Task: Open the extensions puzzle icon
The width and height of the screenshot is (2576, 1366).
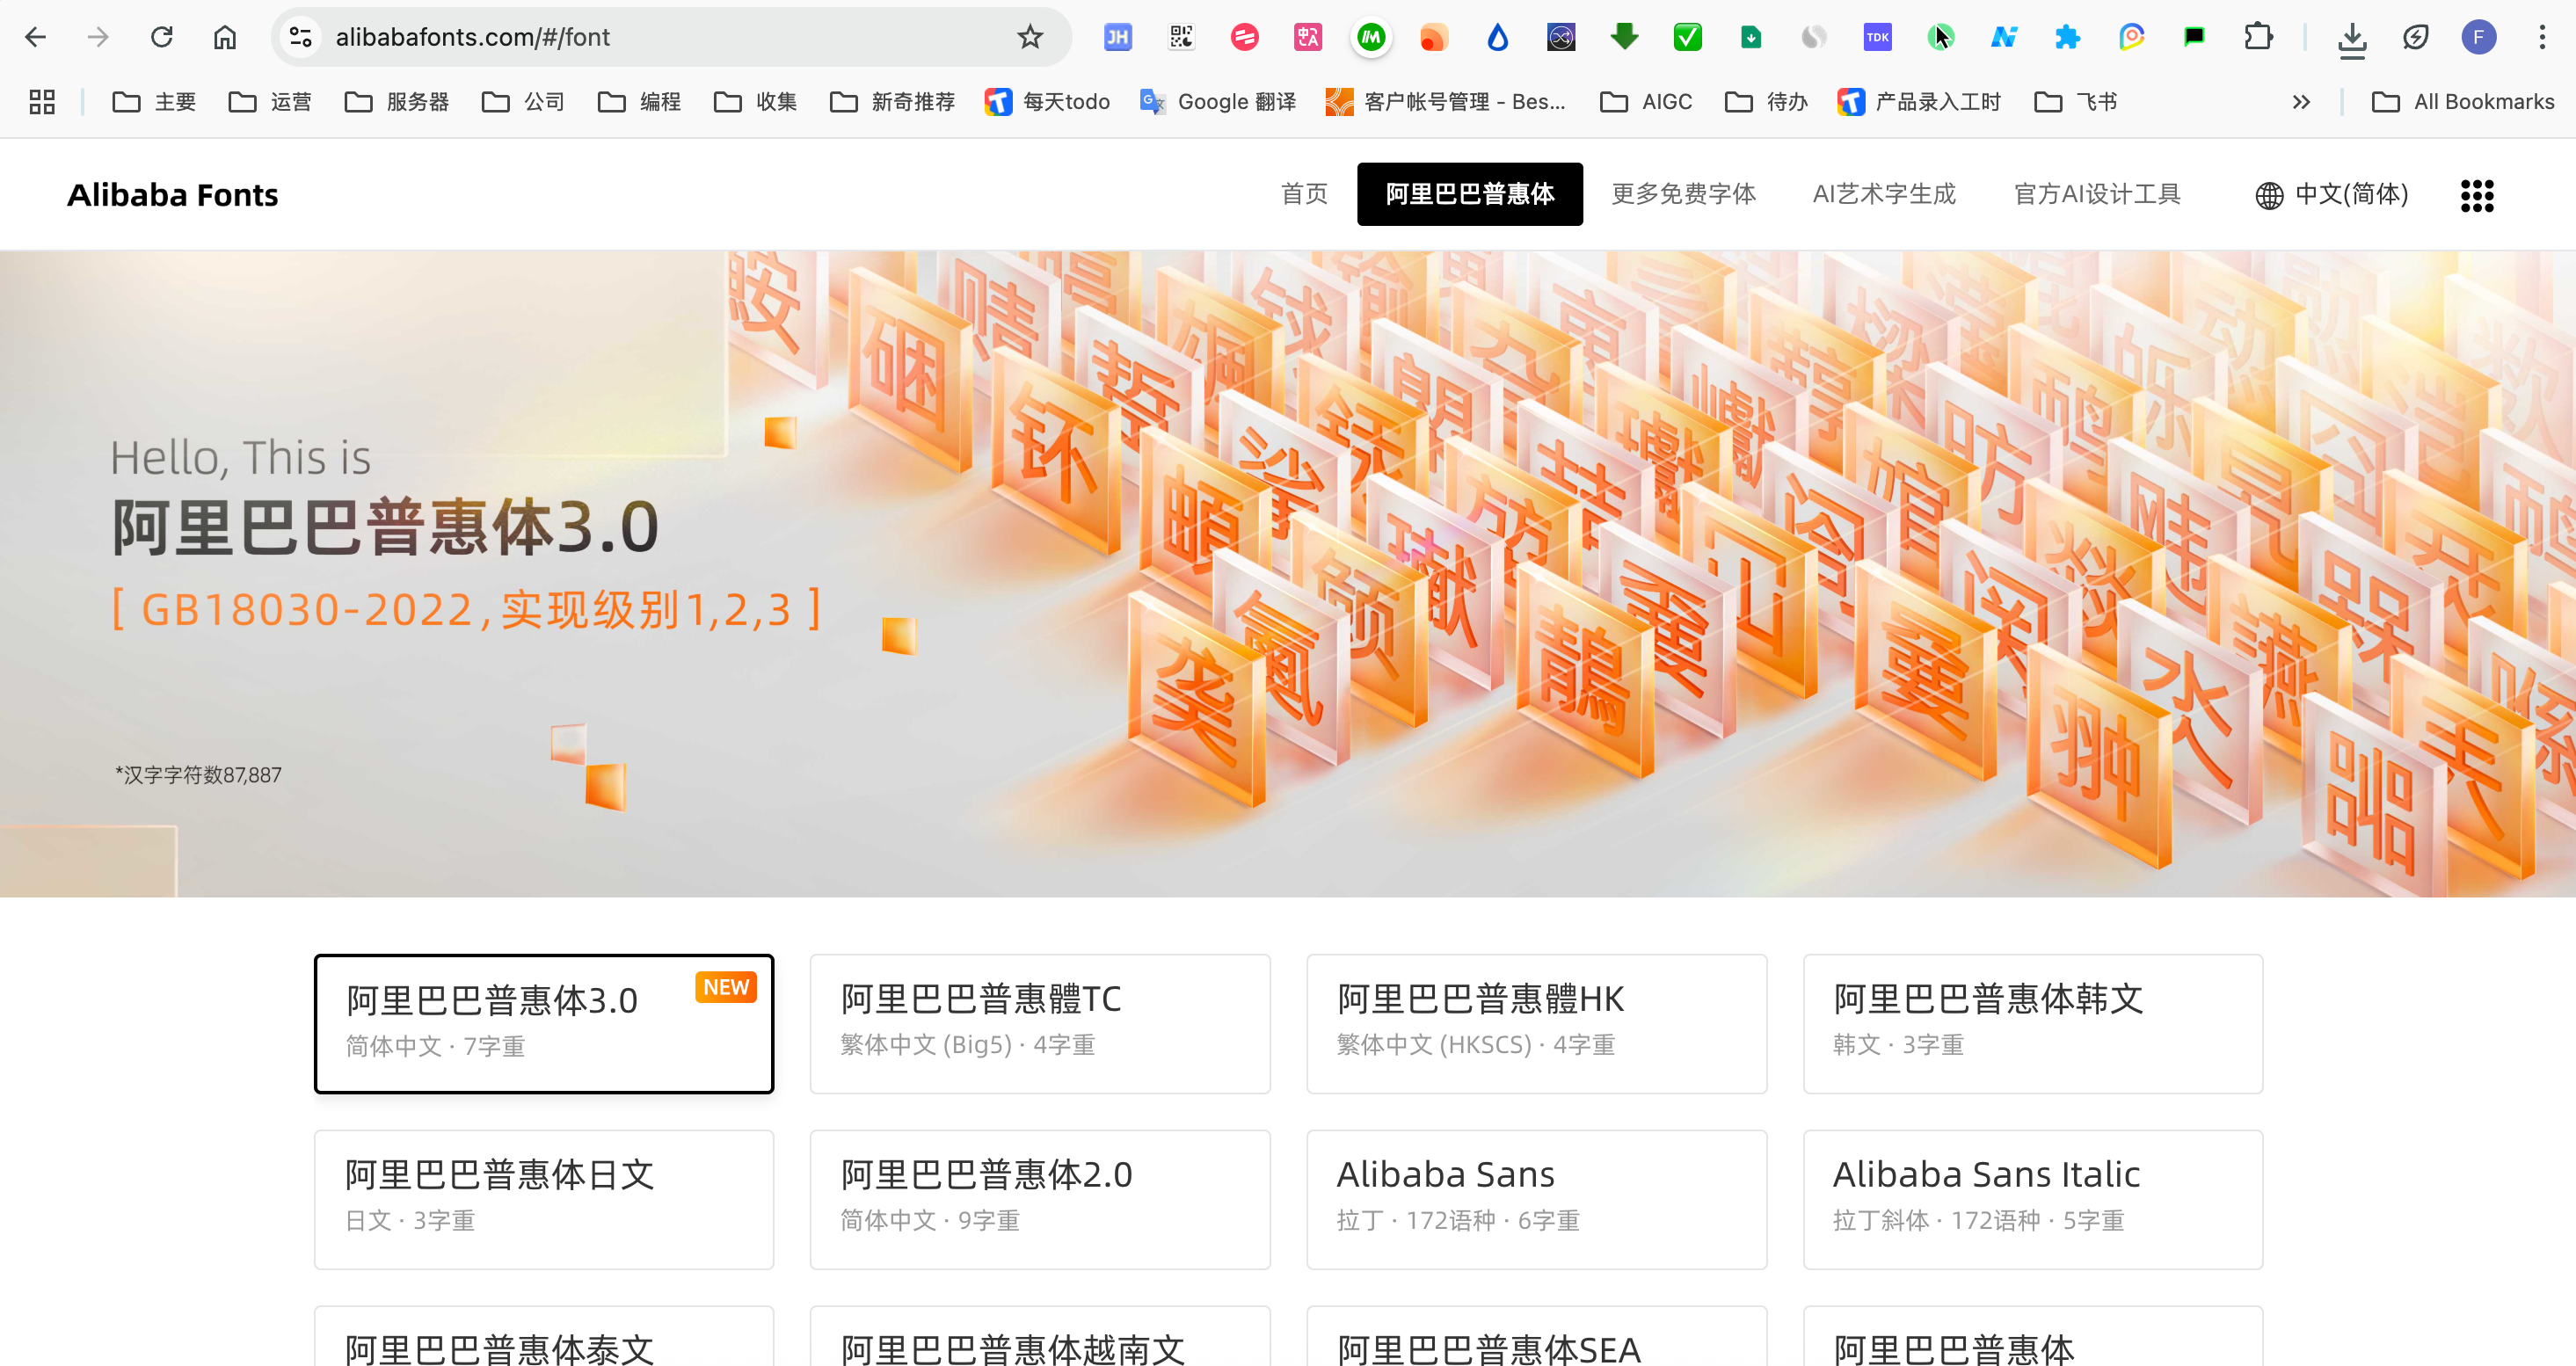Action: [x=2258, y=37]
